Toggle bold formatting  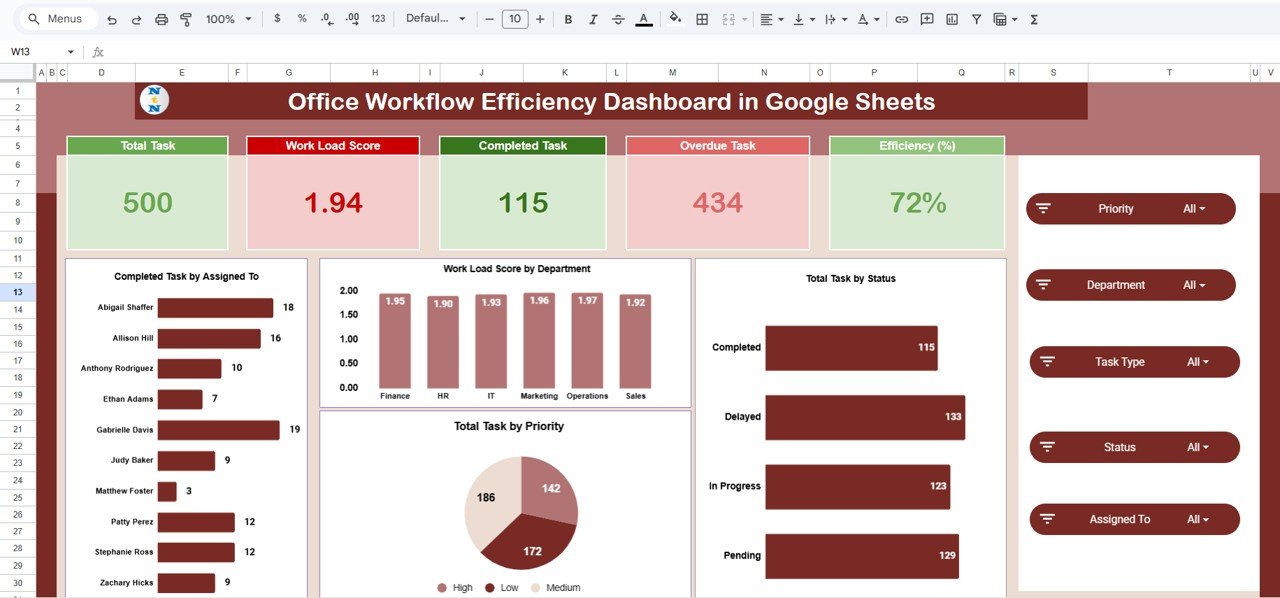tap(568, 19)
